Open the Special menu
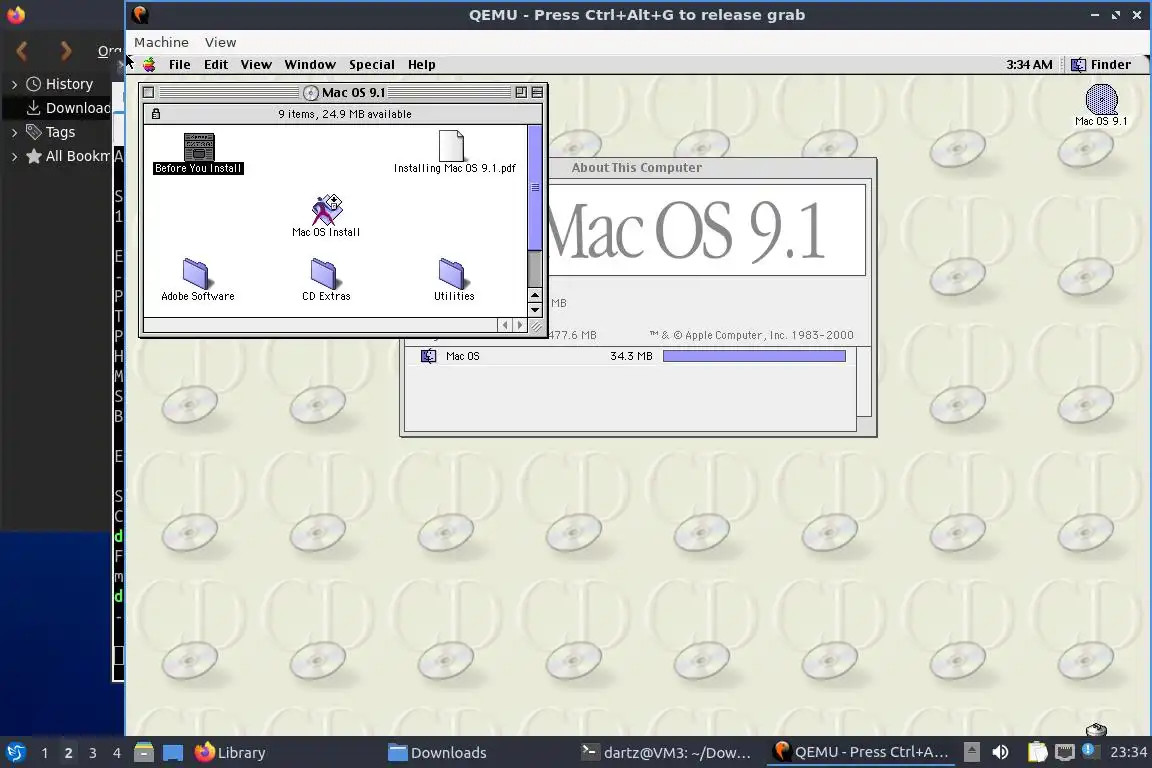 372,65
